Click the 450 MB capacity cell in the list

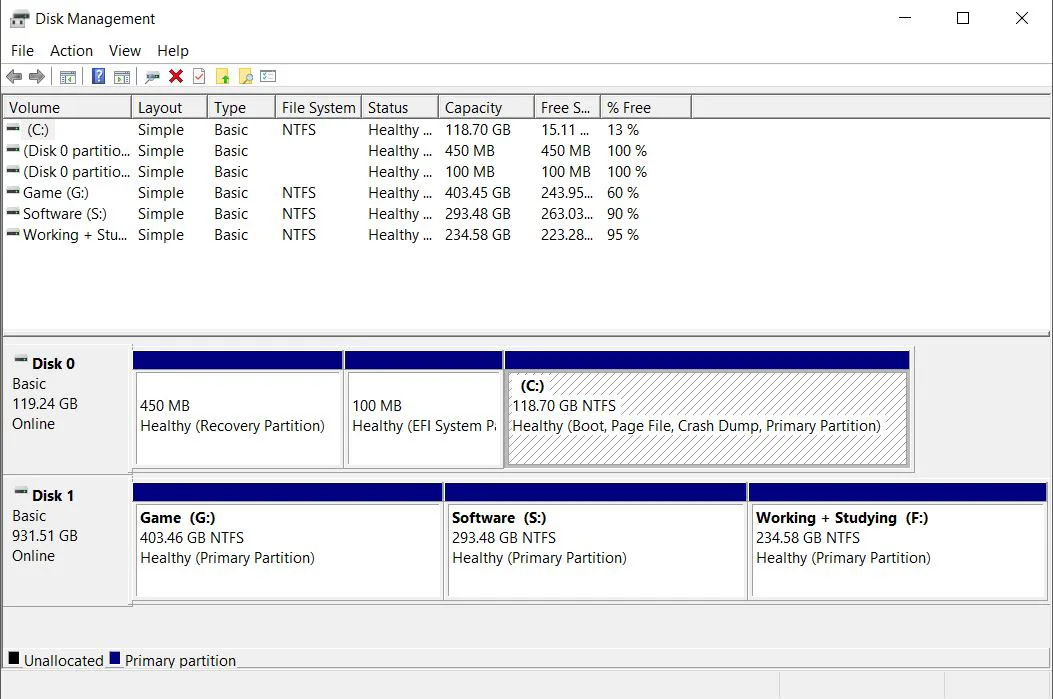click(469, 150)
